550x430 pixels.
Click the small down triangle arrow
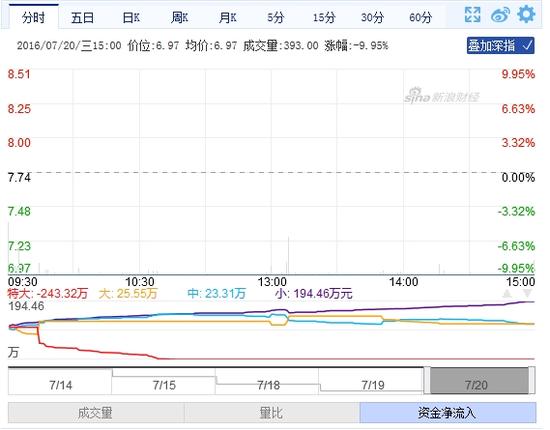528,293
